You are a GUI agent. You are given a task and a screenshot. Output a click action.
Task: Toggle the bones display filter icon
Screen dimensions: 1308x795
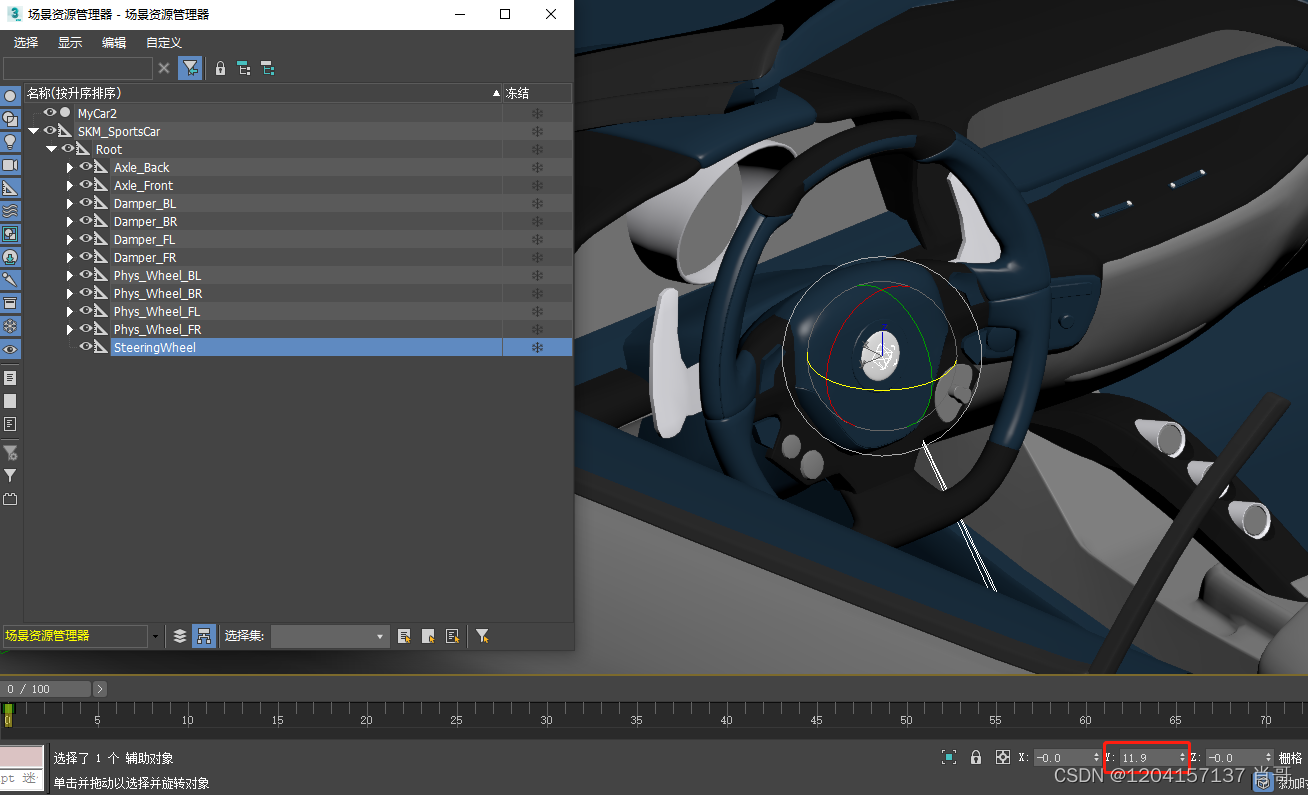(10, 280)
